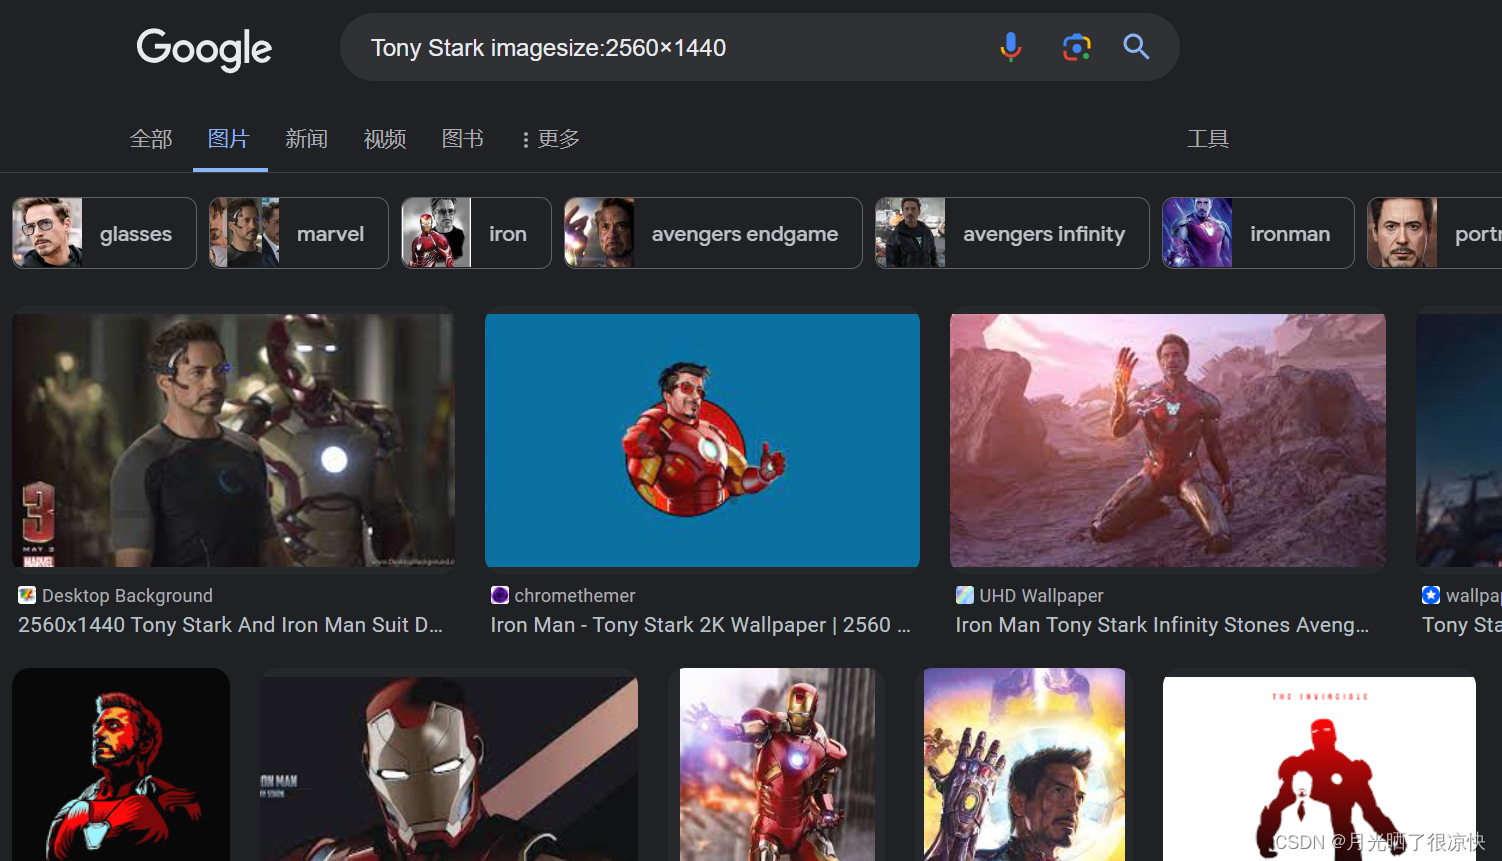Open cartoon Iron Man blue wallpaper thumbnail

click(702, 440)
